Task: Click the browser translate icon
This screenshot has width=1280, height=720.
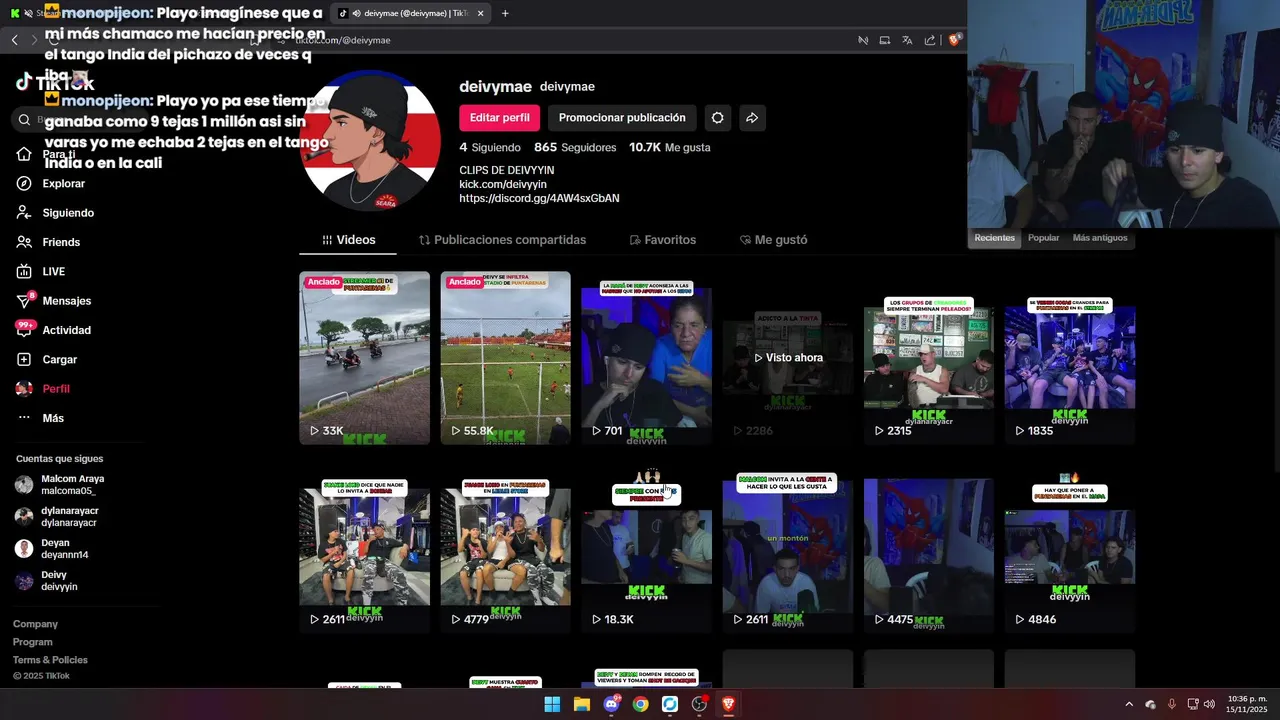Action: [x=907, y=40]
